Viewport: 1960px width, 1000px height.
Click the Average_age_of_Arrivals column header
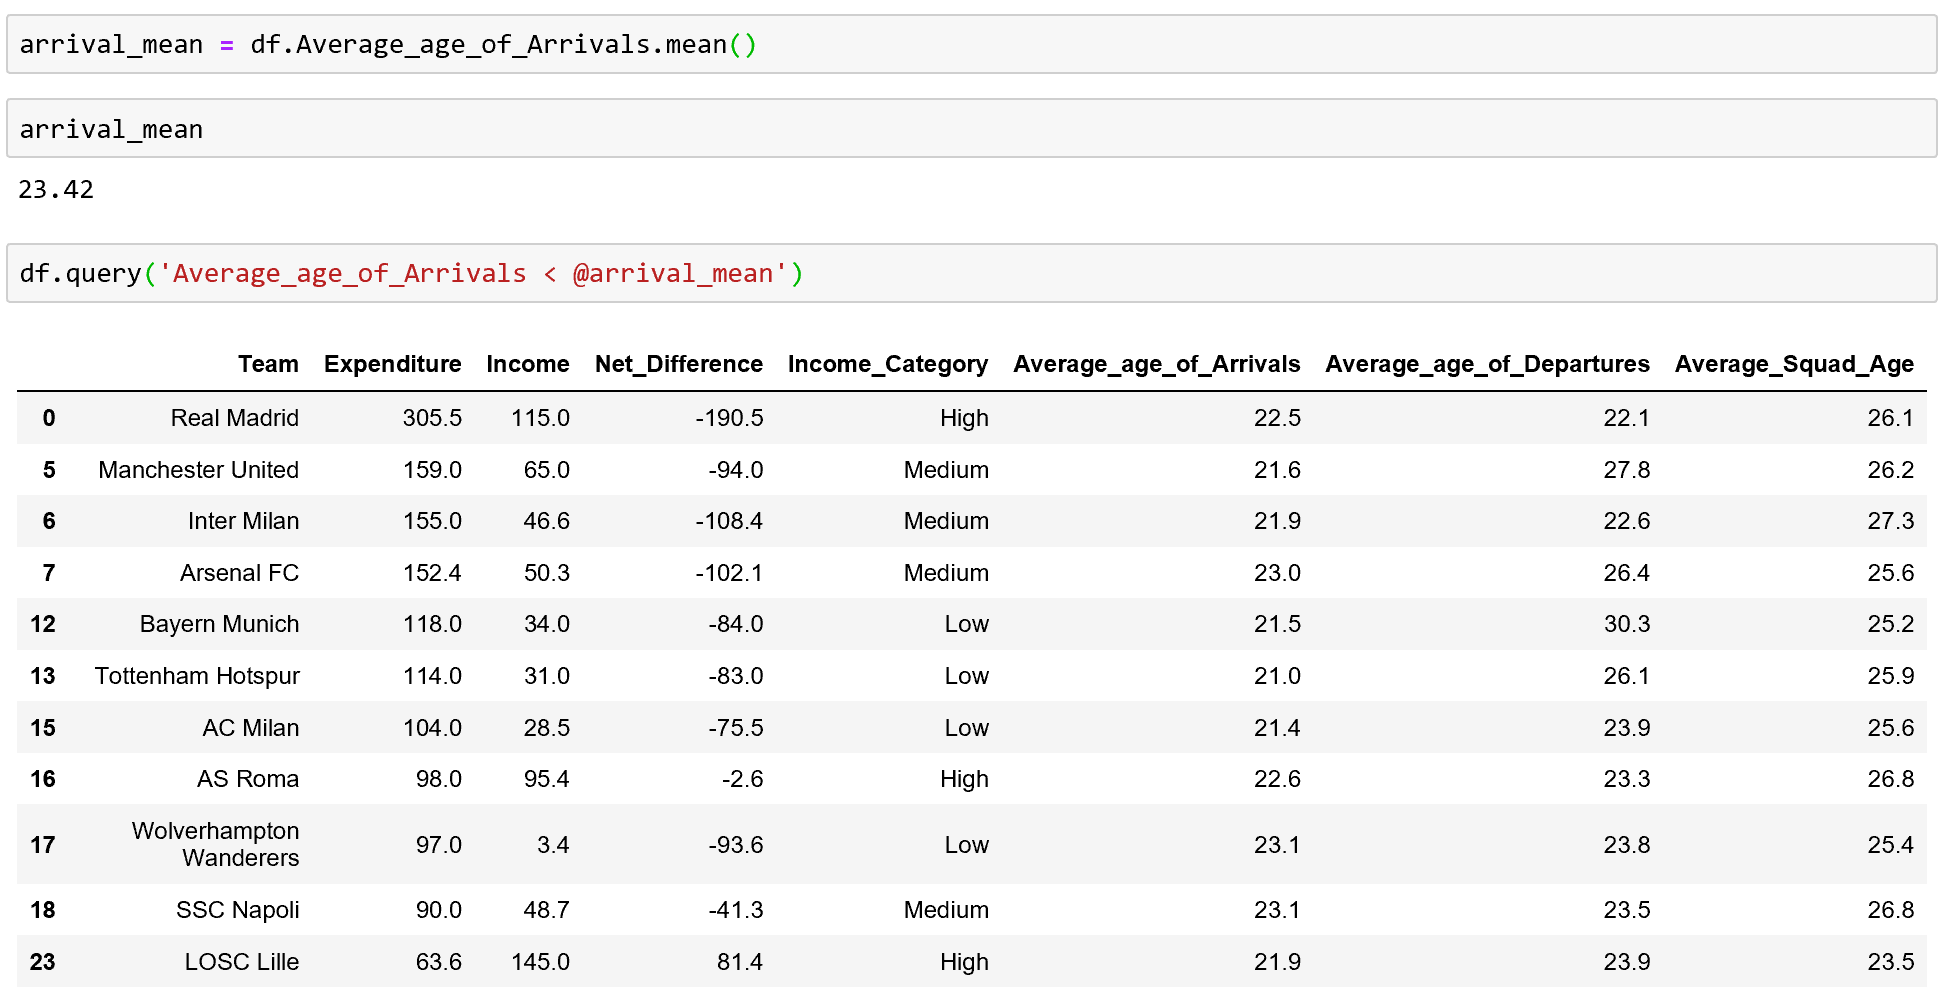[1156, 364]
